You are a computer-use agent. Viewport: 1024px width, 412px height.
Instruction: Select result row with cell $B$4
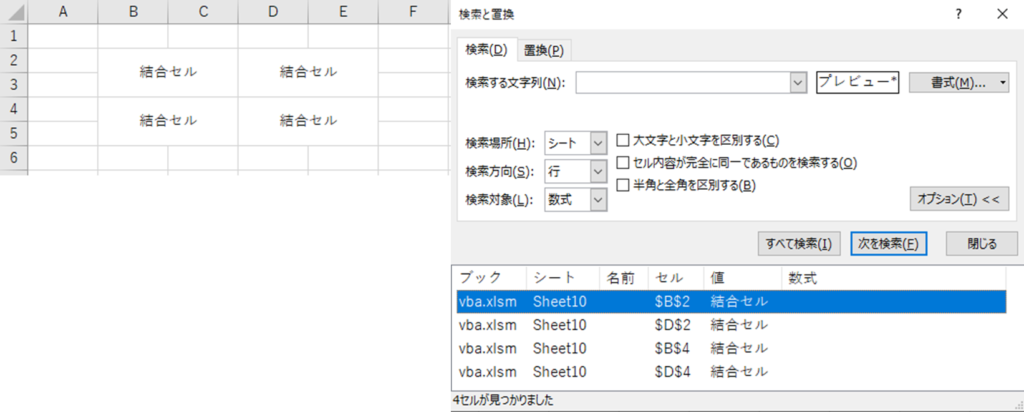click(731, 348)
